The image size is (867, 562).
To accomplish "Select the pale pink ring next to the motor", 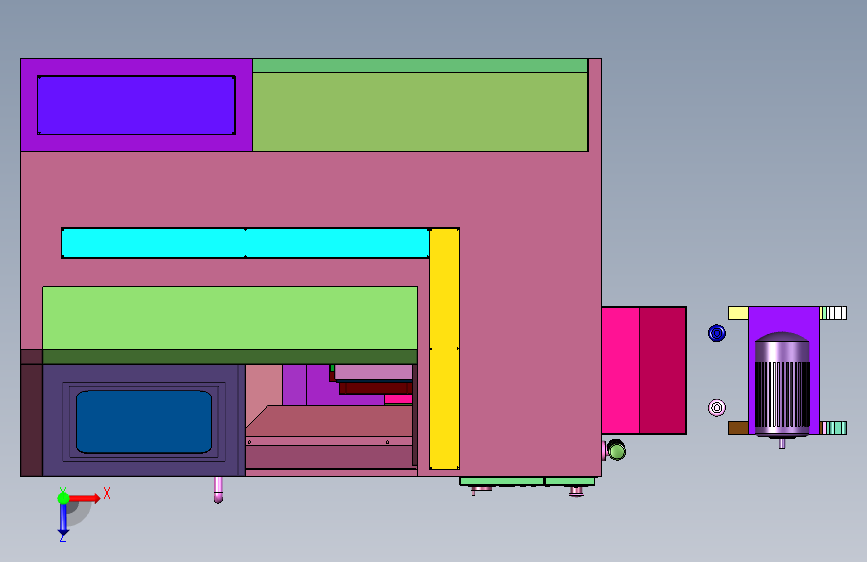I will tap(717, 408).
